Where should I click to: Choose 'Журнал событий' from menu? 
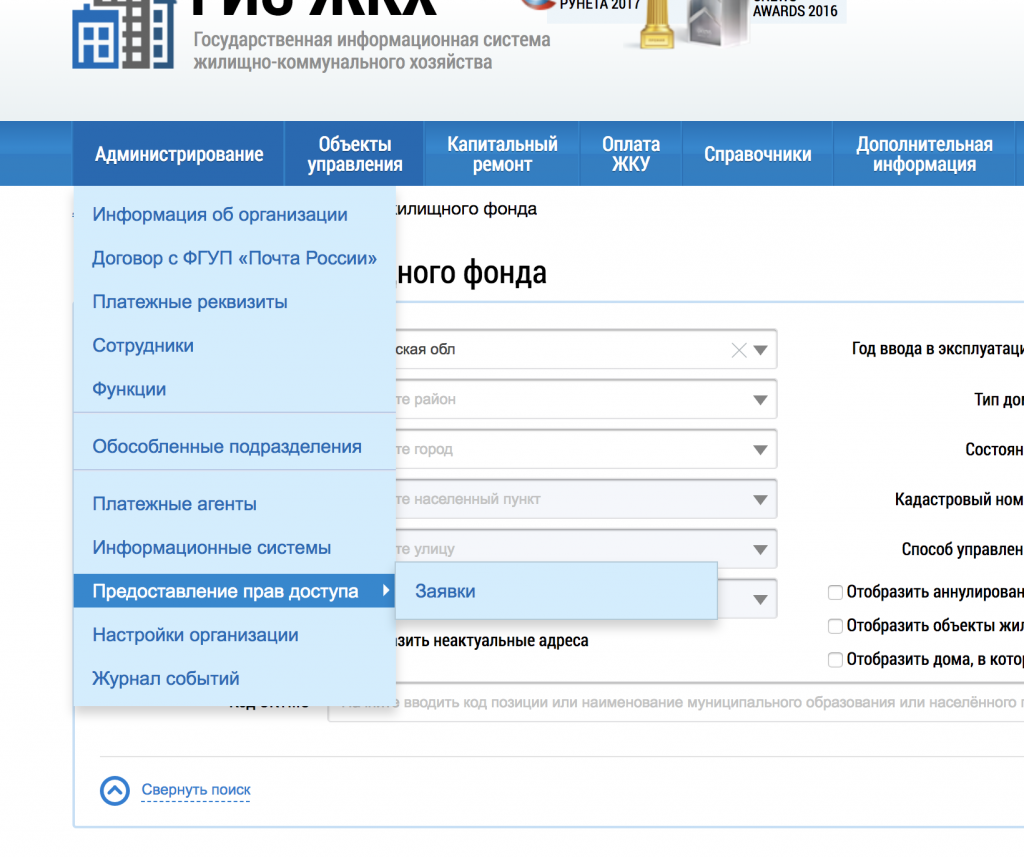pyautogui.click(x=166, y=679)
